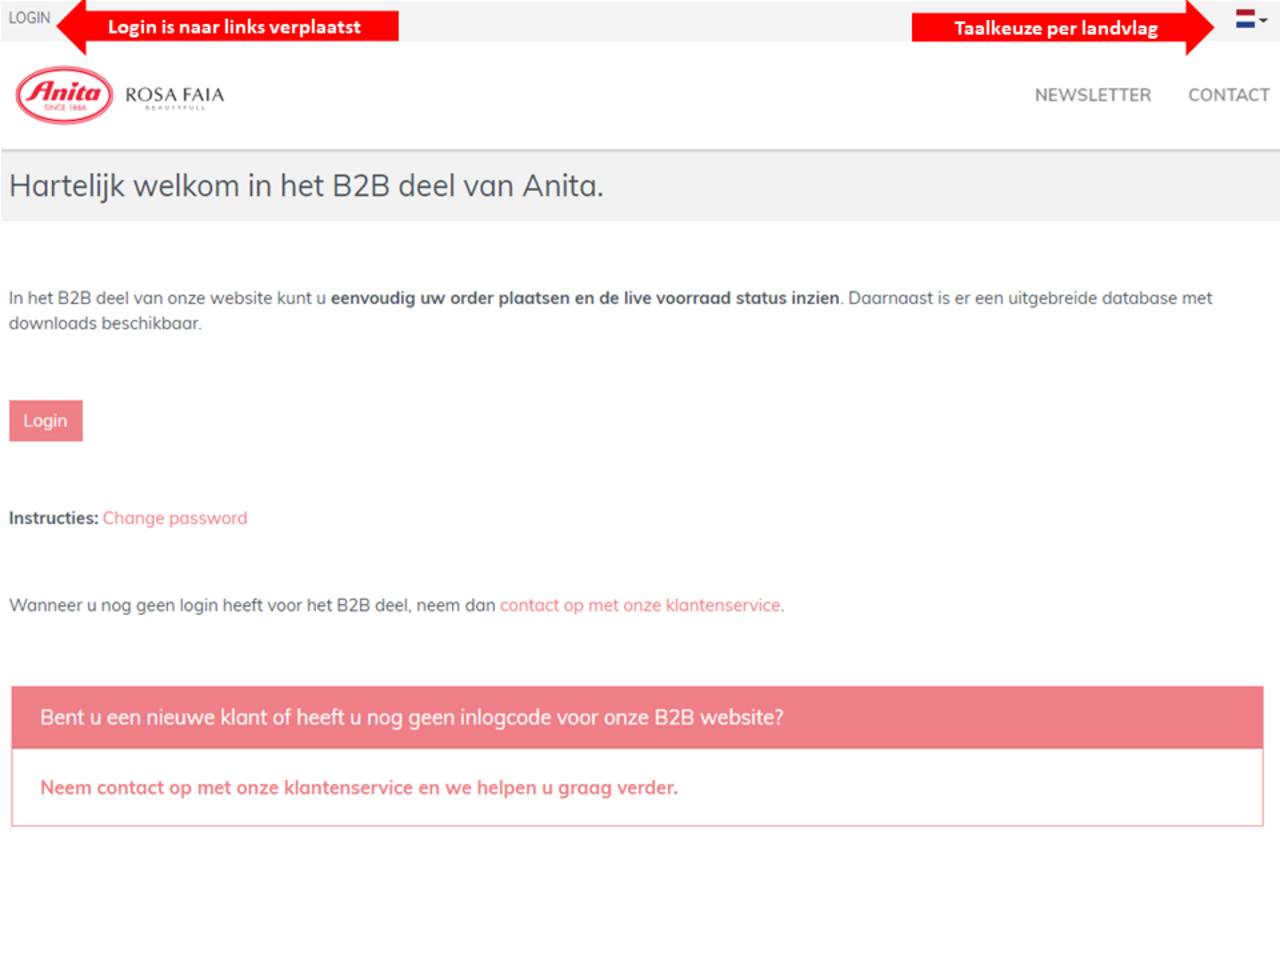Go to the CONTACT menu item
Screen dimensions: 1280x960
coord(1228,95)
